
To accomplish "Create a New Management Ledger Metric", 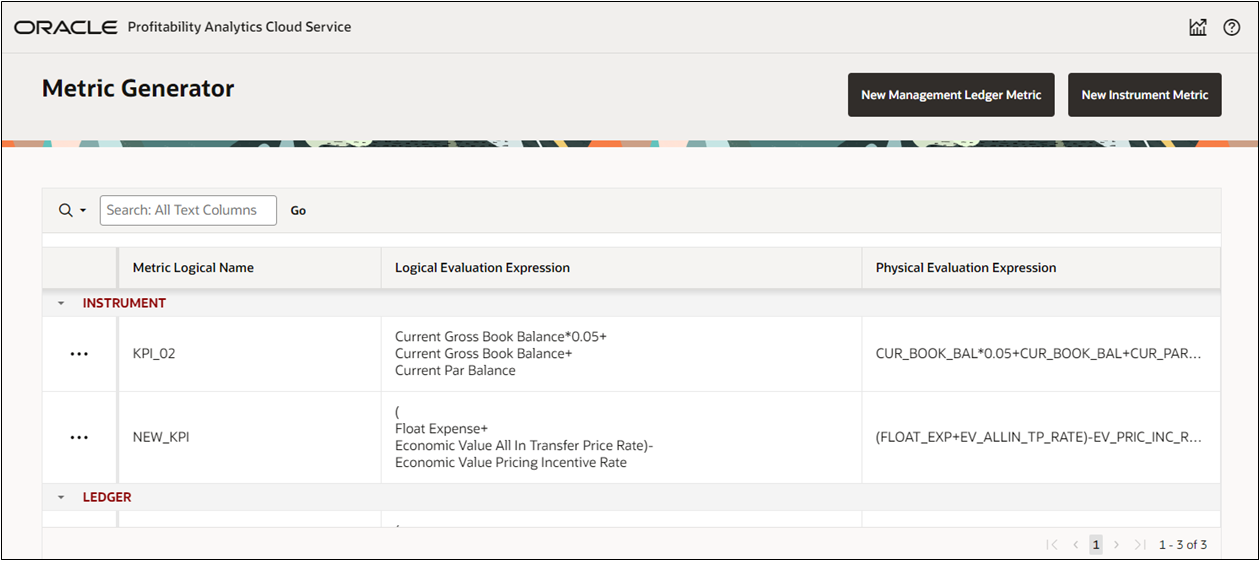I will coord(951,95).
